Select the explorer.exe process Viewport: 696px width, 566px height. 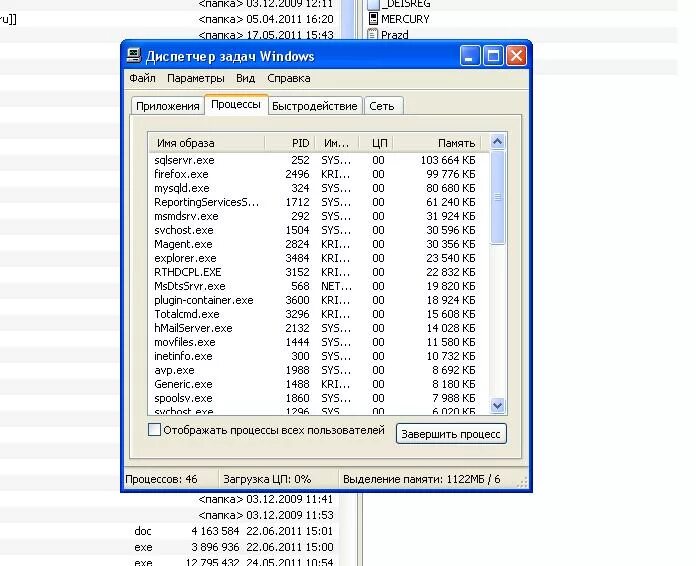click(319, 258)
